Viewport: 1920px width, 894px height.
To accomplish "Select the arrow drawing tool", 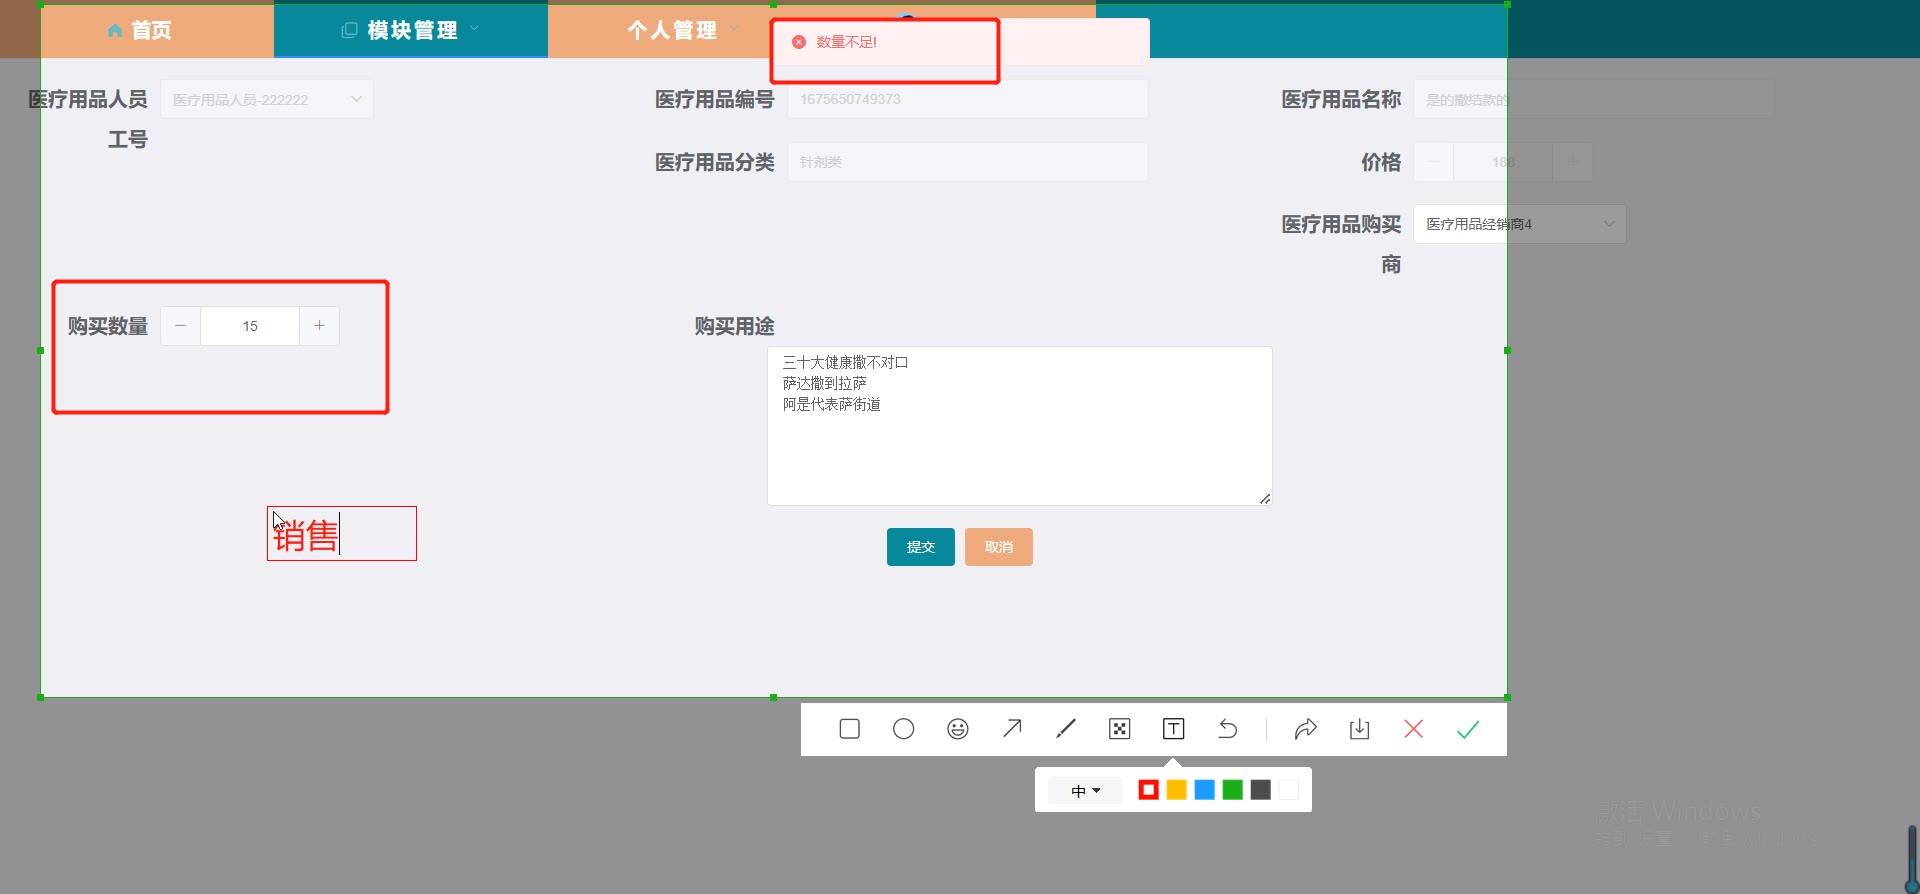I will (x=1012, y=729).
